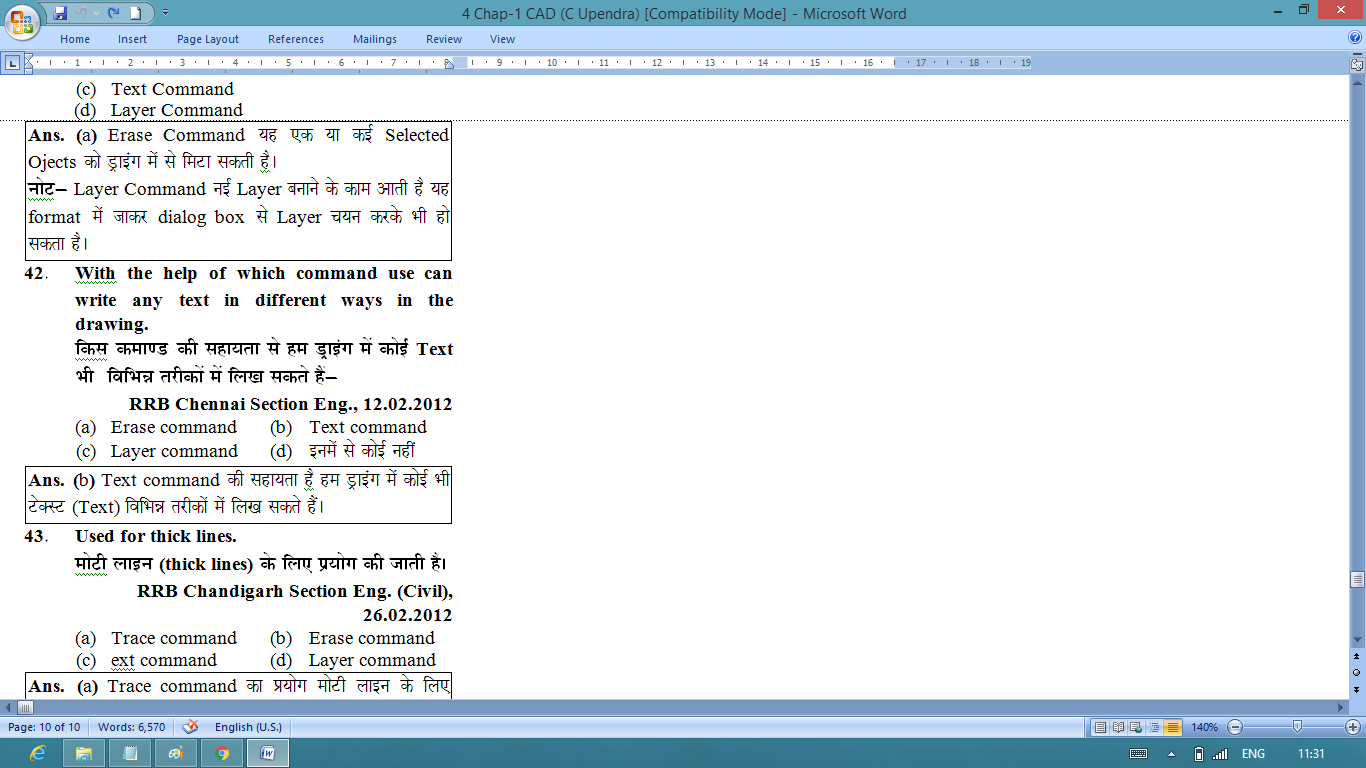Switch to Print Layout view
Screen dimensions: 1366x768
click(x=1100, y=727)
